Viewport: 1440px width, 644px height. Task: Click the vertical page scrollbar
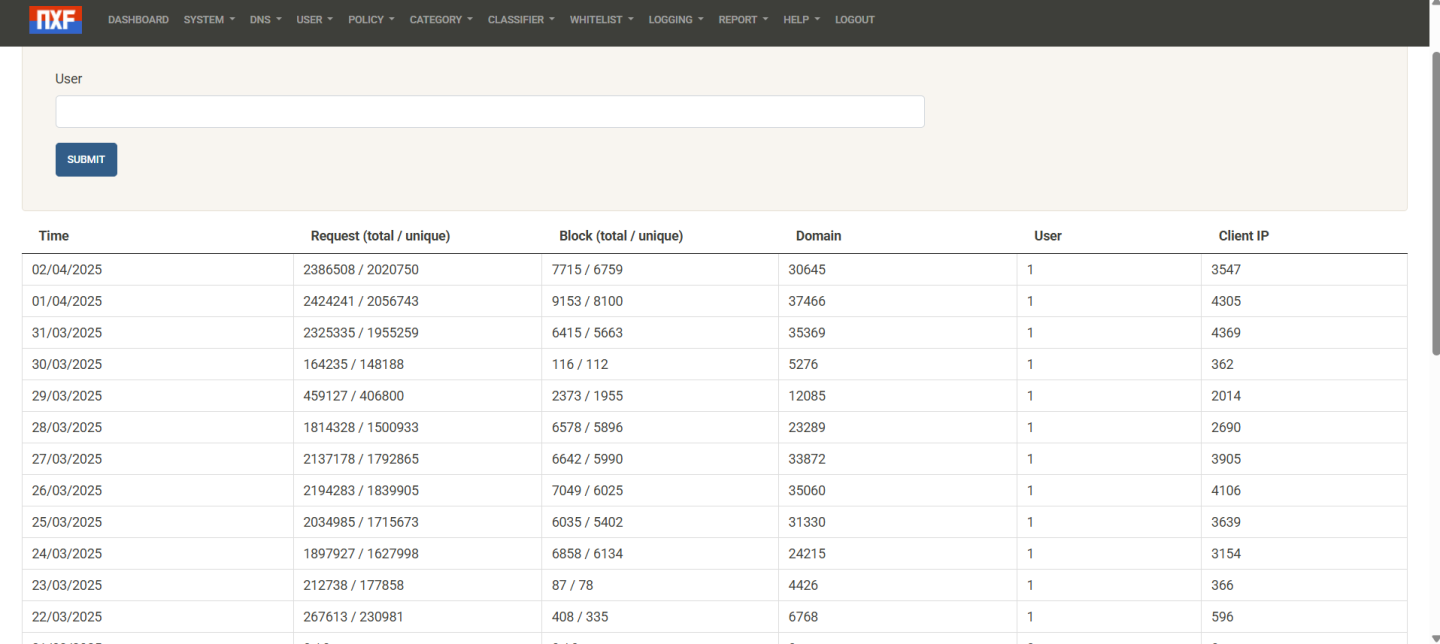pos(1434,200)
